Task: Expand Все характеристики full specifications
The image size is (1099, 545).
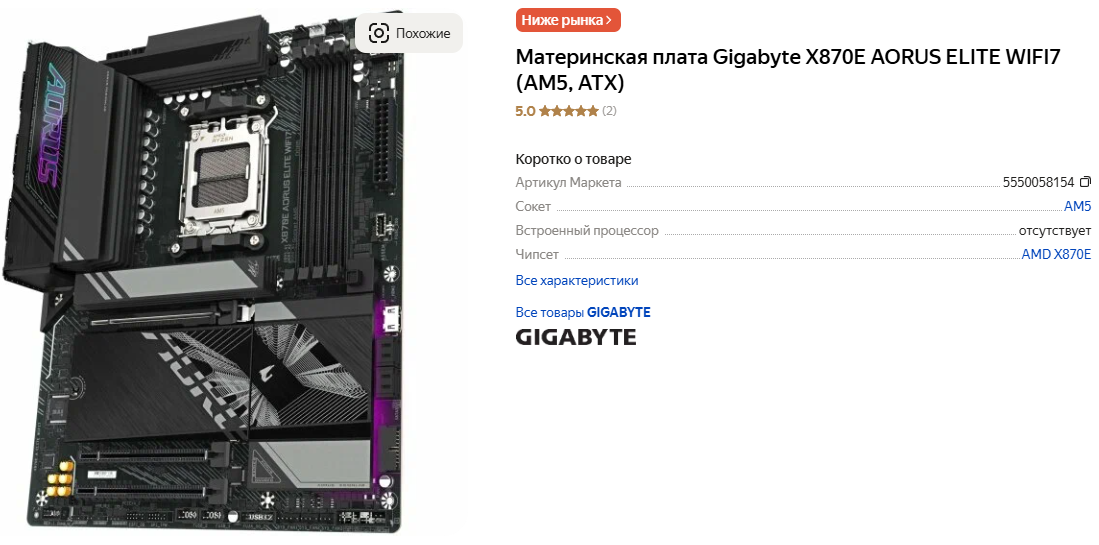Action: coord(577,280)
